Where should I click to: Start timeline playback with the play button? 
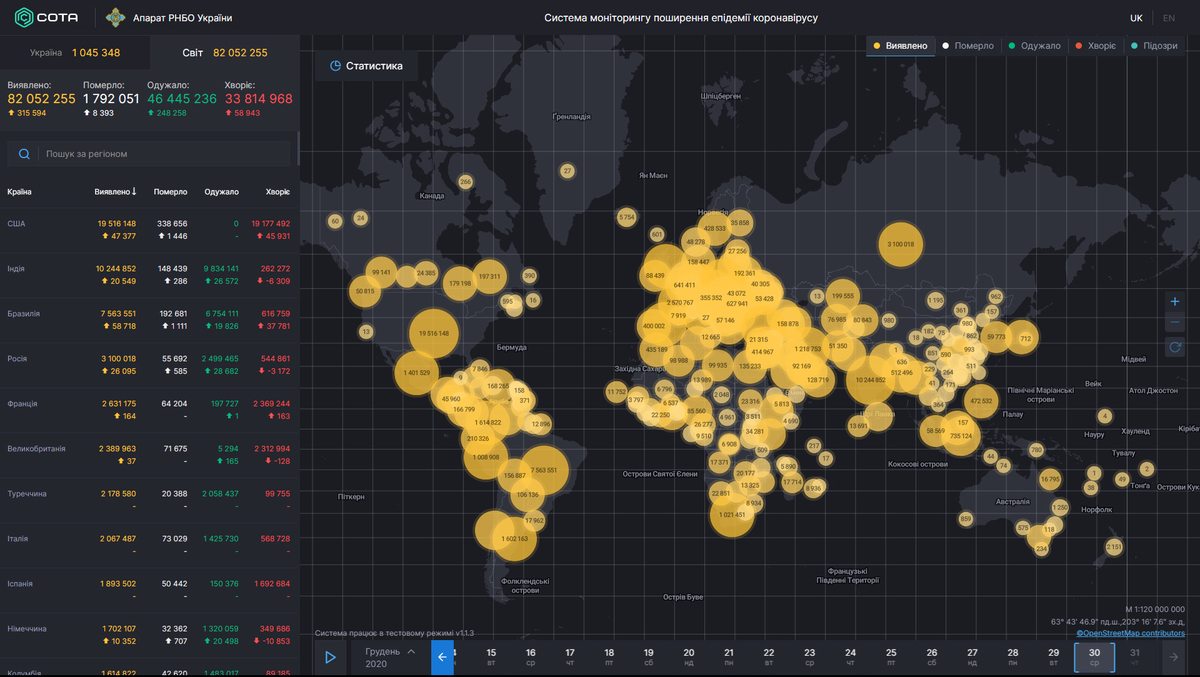click(330, 657)
